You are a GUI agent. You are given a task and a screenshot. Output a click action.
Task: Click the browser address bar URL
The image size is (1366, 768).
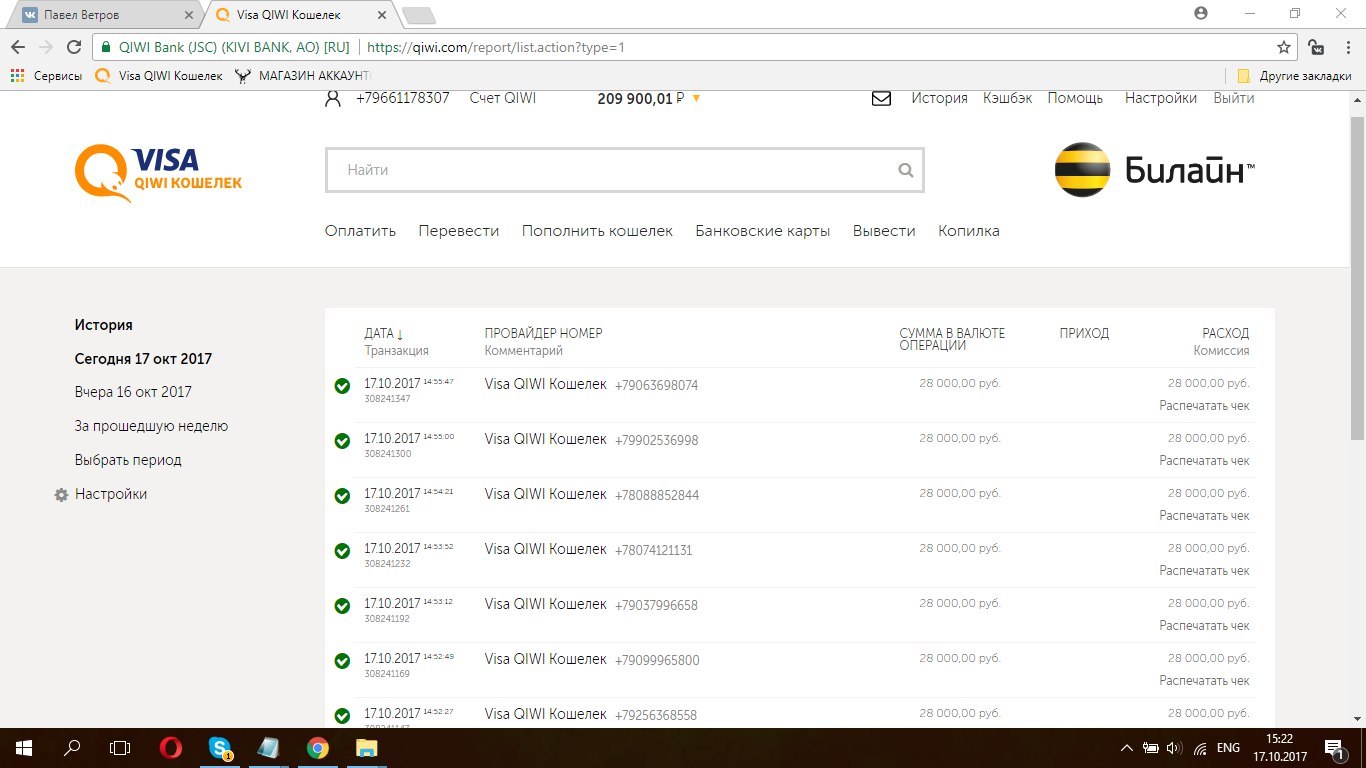pyautogui.click(x=496, y=47)
